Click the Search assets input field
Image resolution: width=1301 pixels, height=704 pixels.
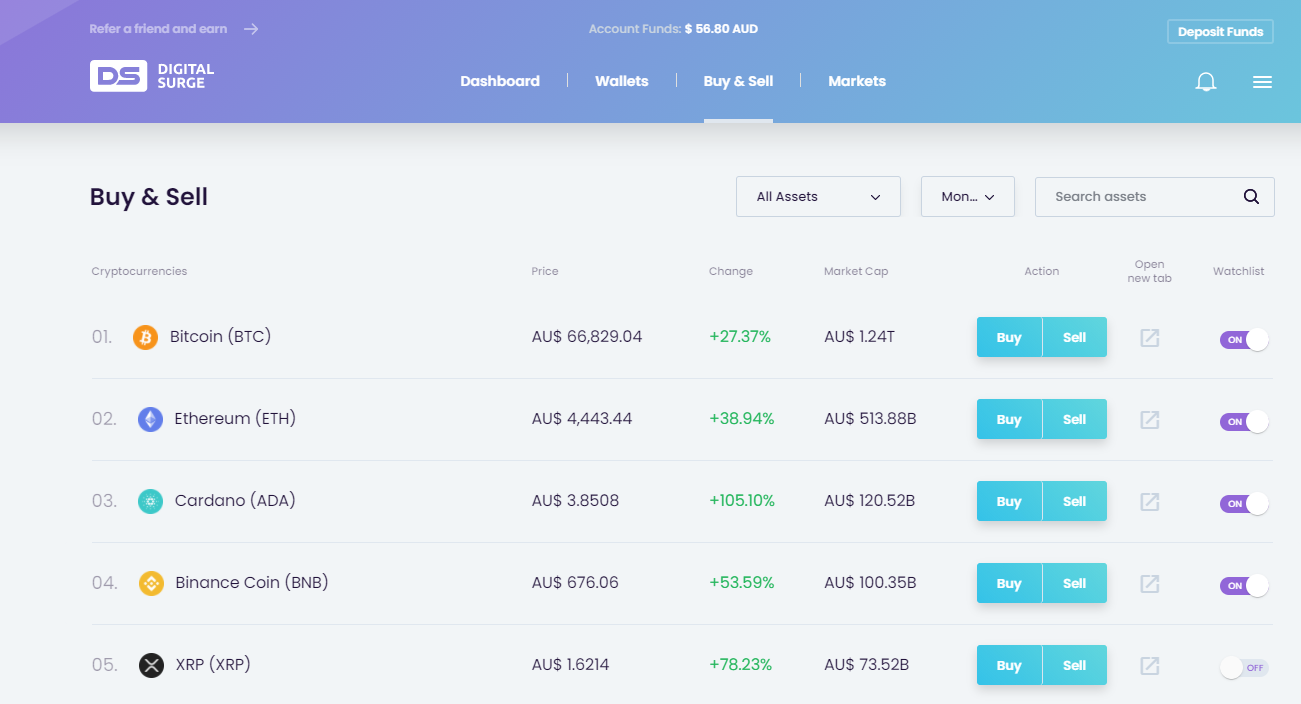[x=1155, y=196]
